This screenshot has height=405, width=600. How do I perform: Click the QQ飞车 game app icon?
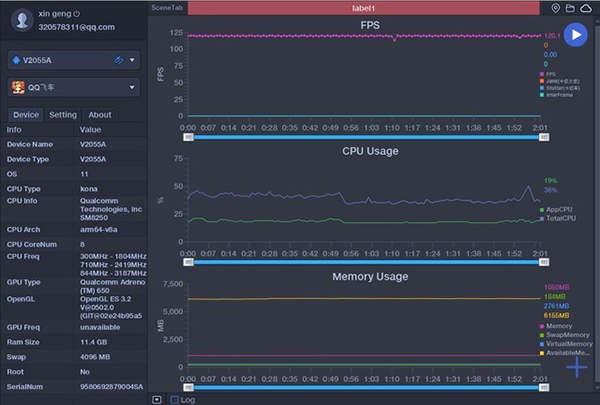click(x=17, y=88)
